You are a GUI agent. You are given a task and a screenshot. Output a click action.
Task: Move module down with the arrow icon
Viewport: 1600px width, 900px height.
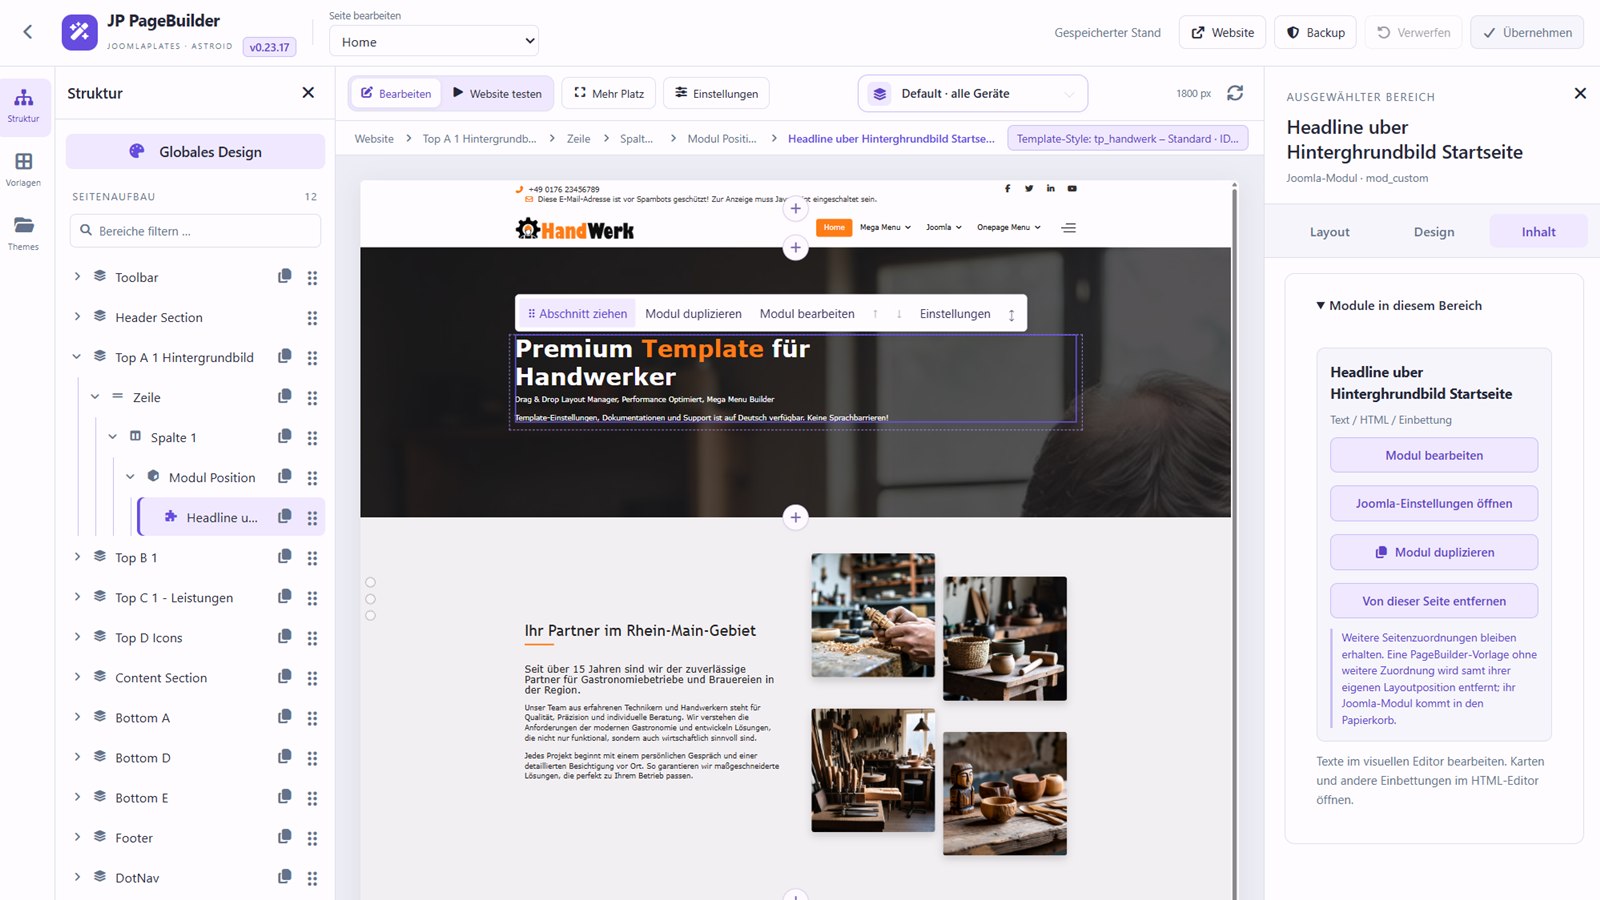[x=899, y=314]
